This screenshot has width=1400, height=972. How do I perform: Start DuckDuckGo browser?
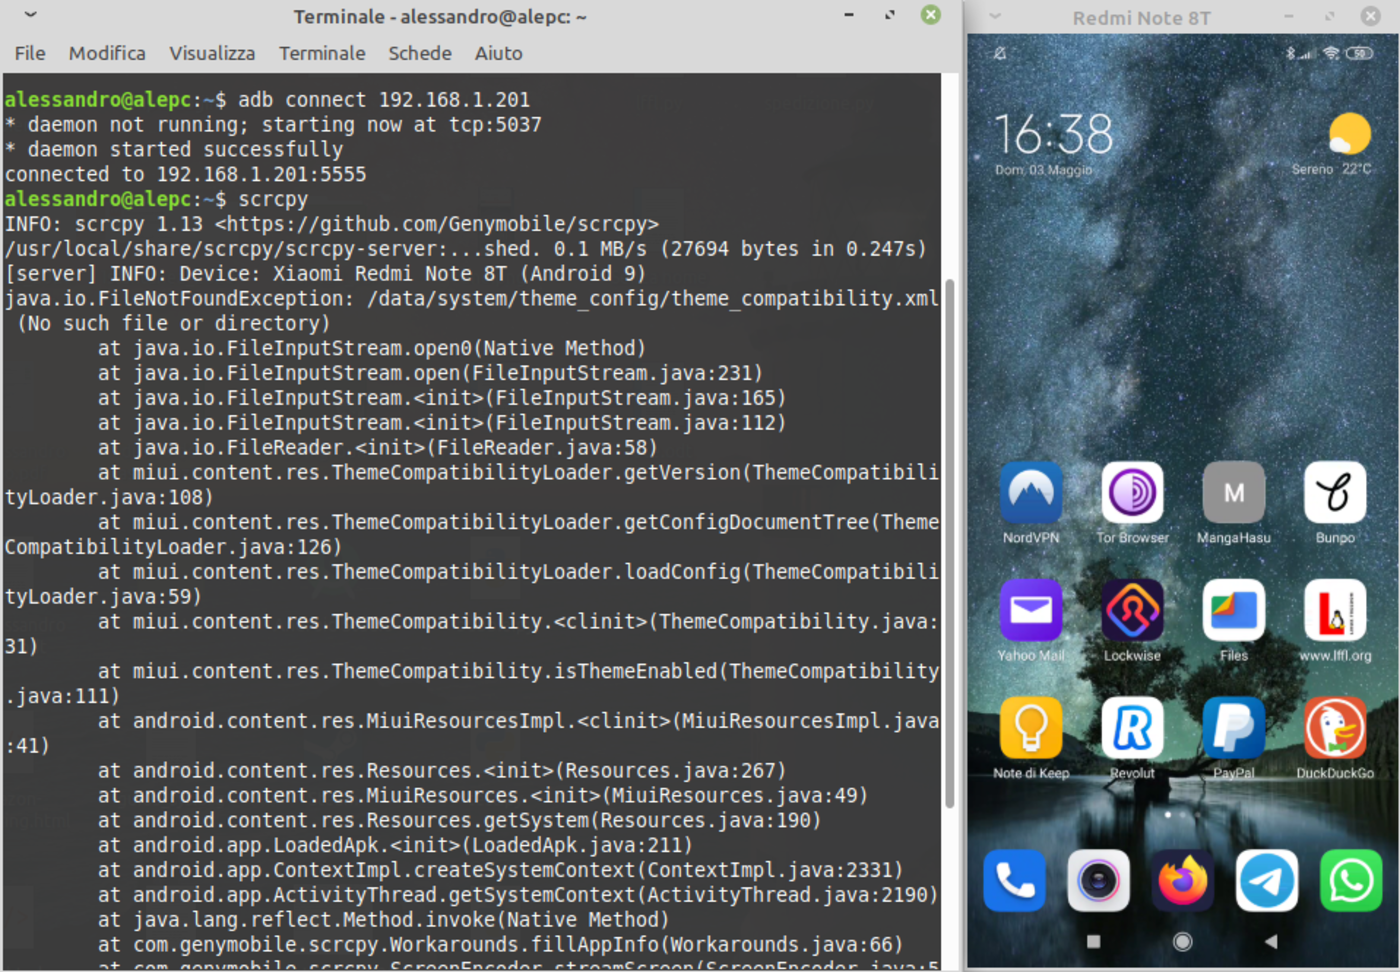[x=1334, y=728]
